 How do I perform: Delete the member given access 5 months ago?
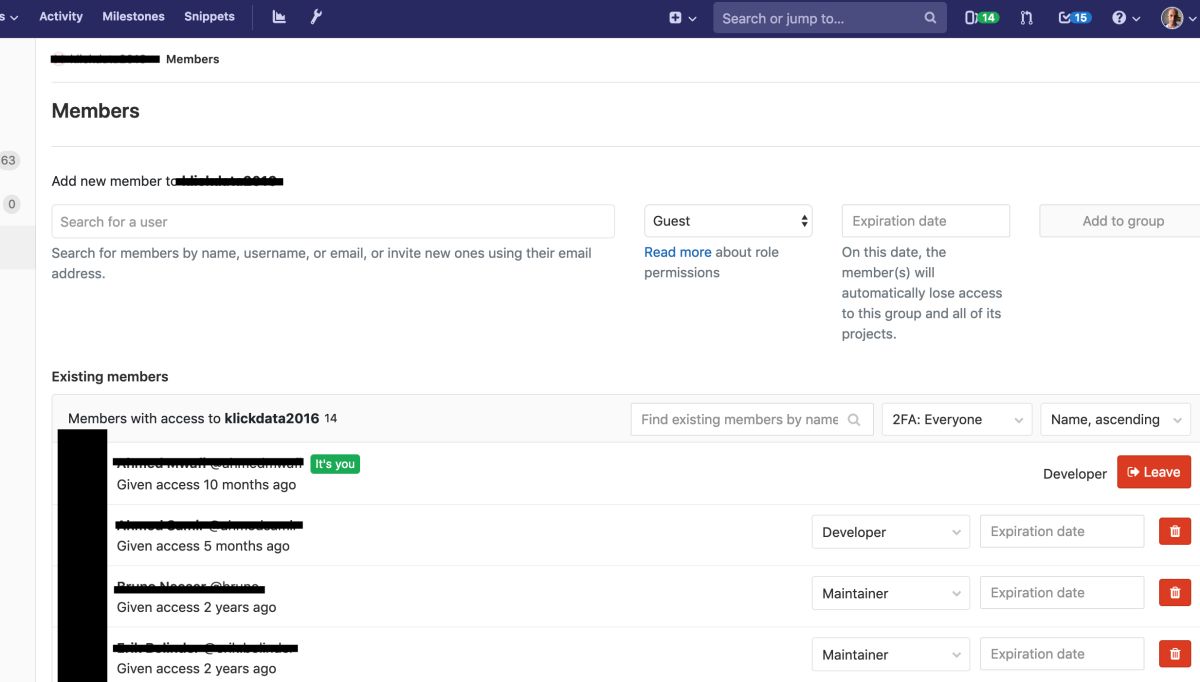[1175, 532]
